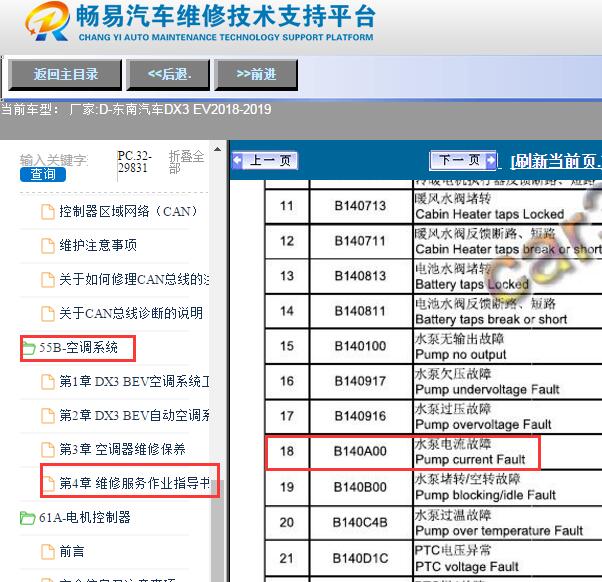Click page icon beside 控制器区域网络（CAN）
602x582 pixels.
point(48,212)
